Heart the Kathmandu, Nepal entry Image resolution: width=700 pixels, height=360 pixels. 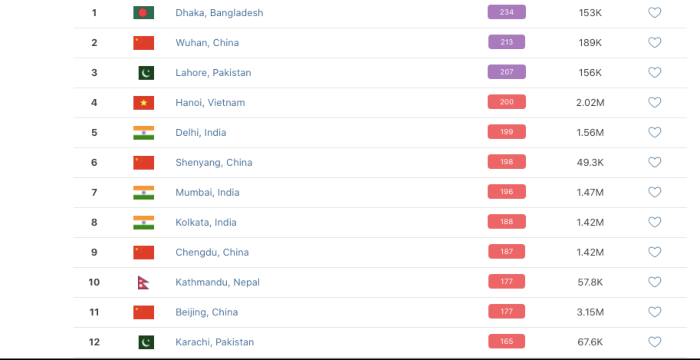coord(654,282)
